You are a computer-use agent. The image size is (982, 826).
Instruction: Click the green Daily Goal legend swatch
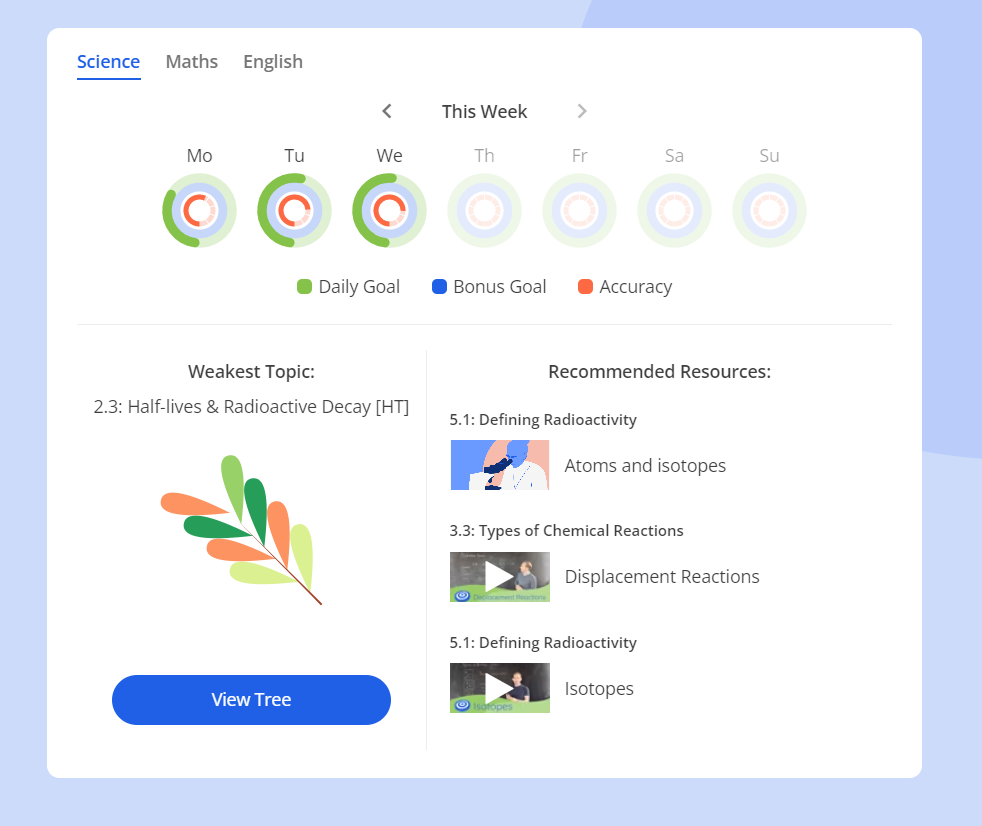(x=304, y=287)
